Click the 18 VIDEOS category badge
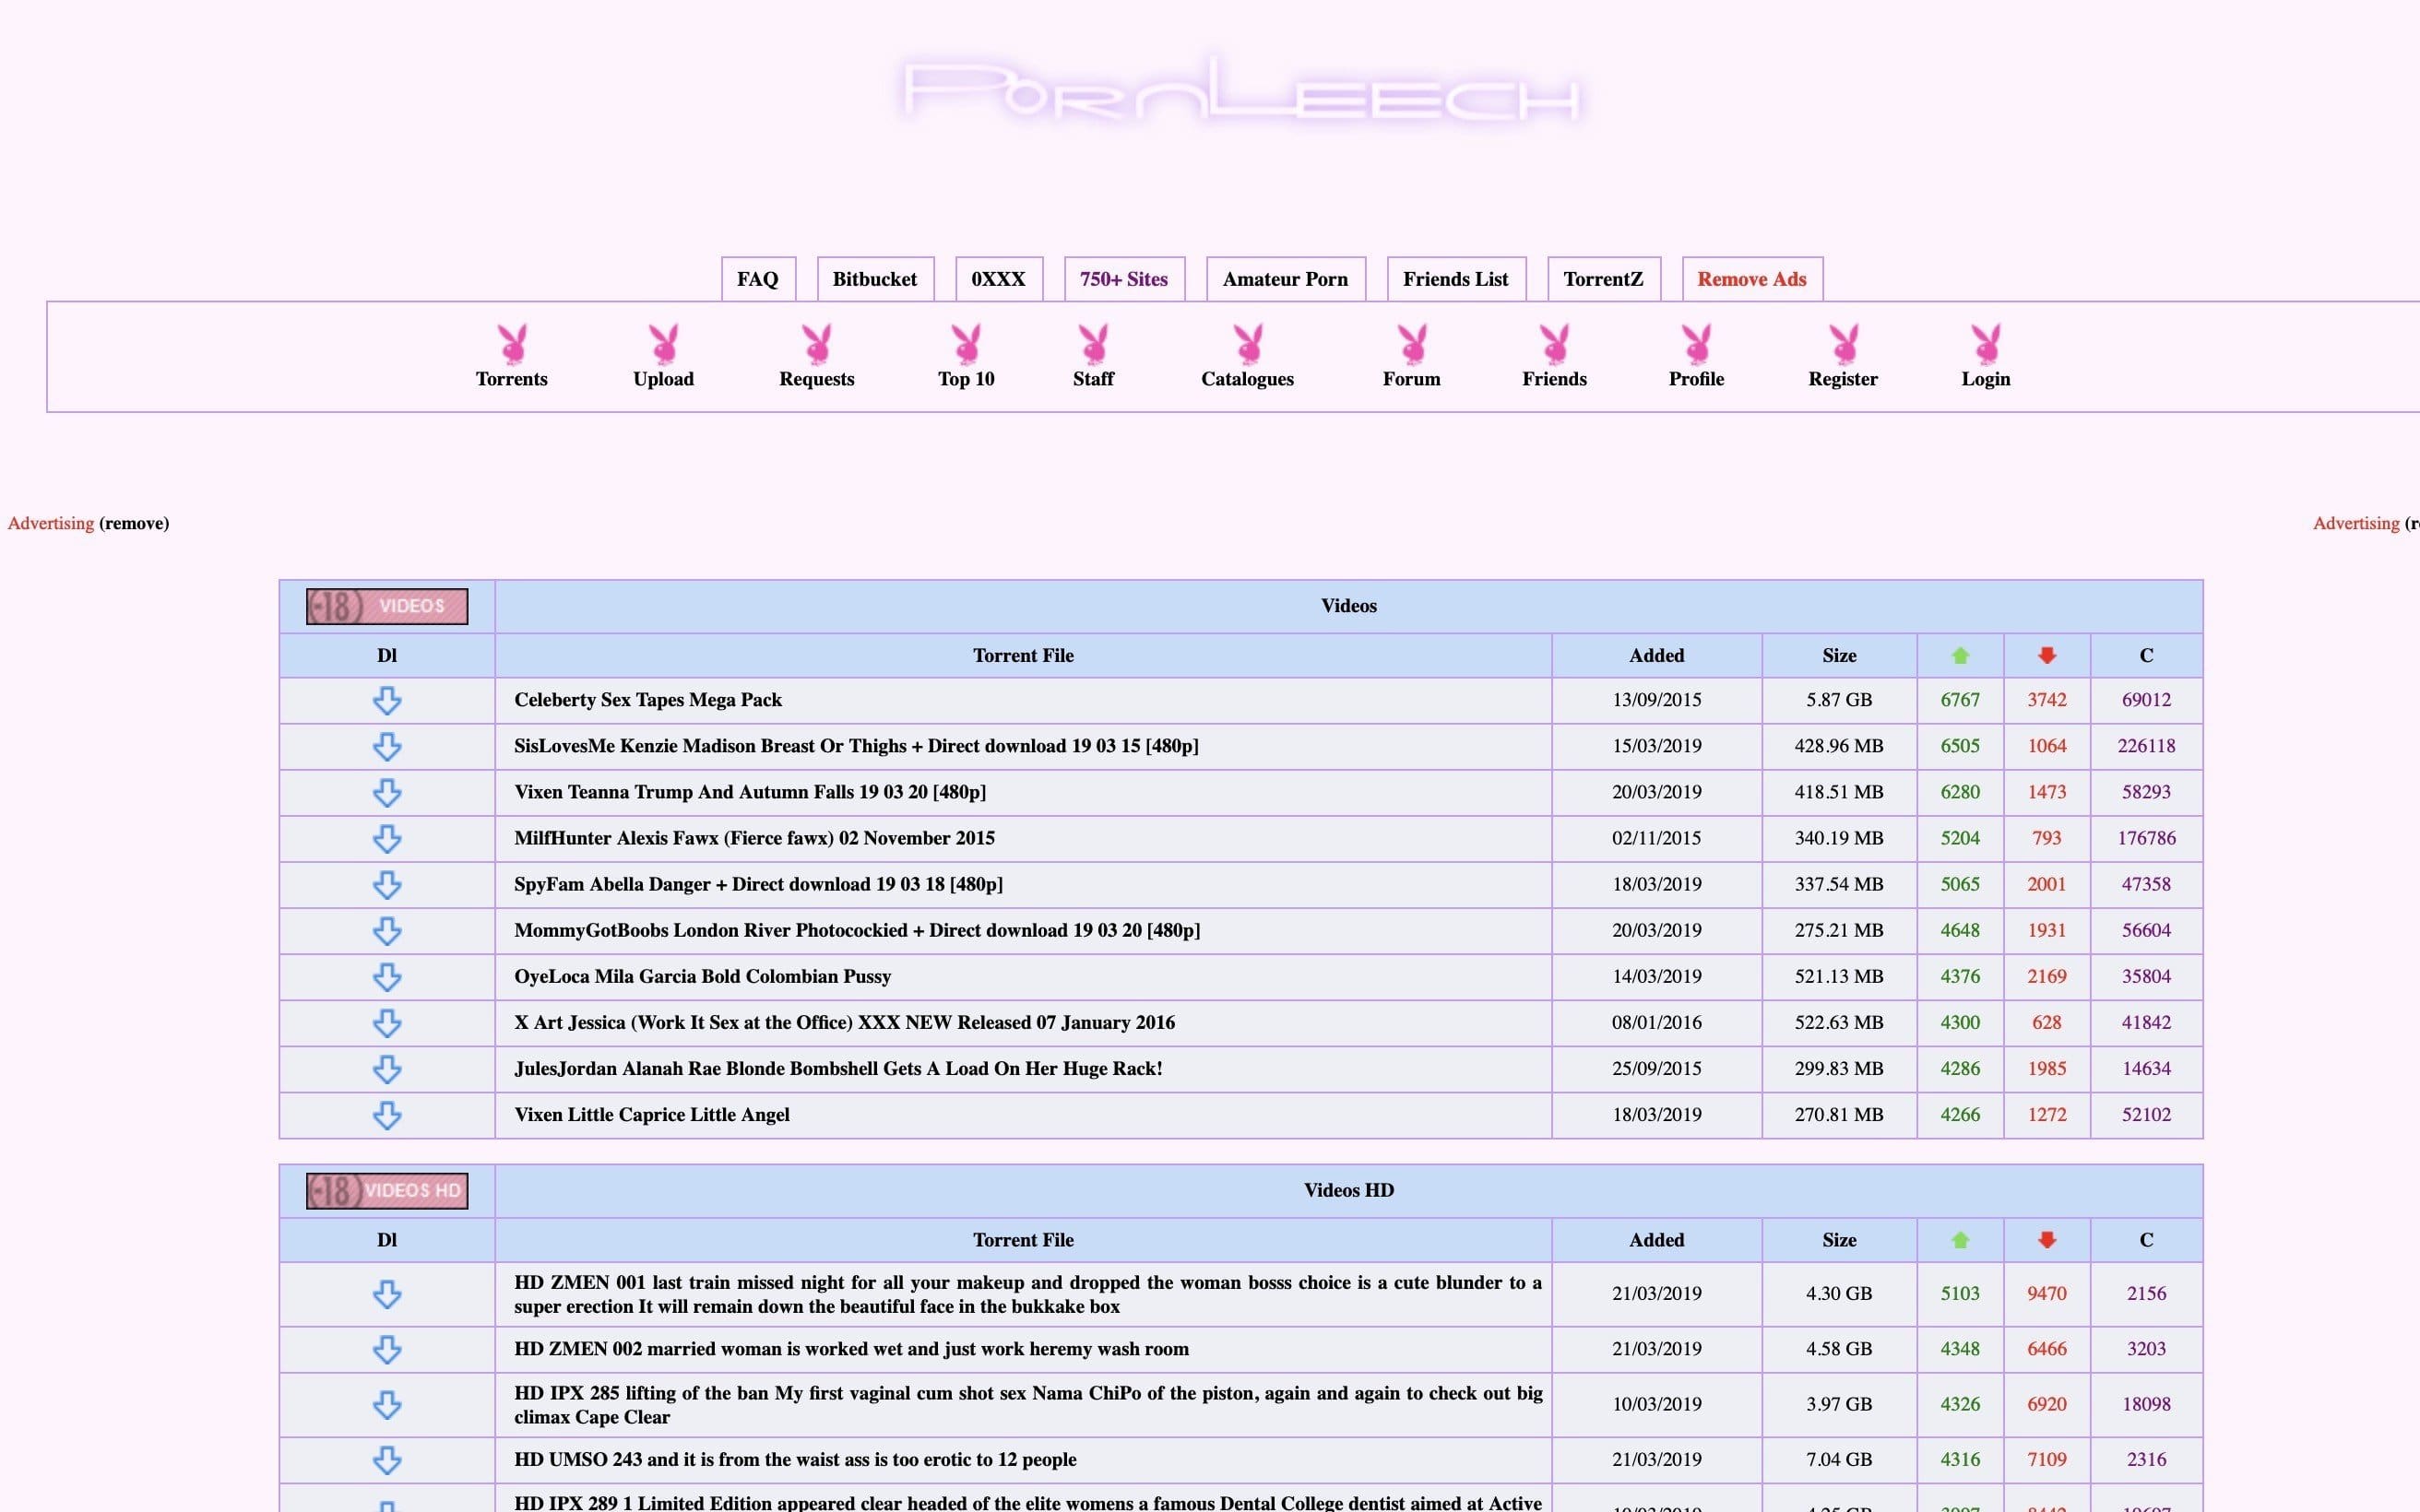The width and height of the screenshot is (2420, 1512). [x=387, y=606]
